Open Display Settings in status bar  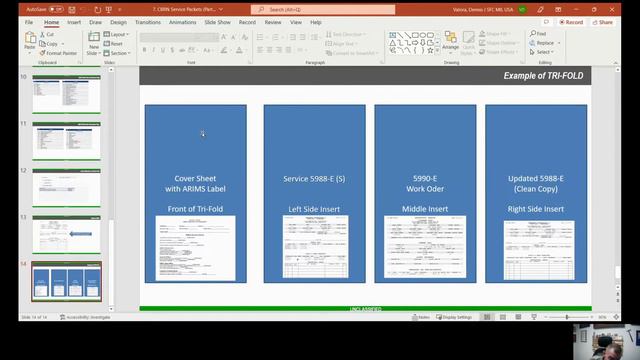454,317
